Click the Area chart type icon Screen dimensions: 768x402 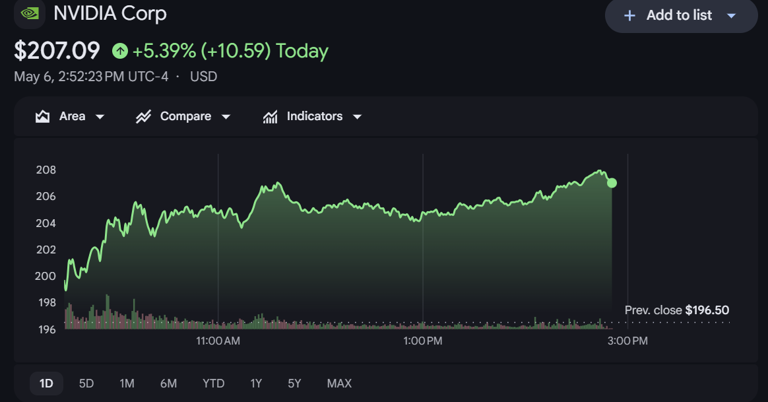pyautogui.click(x=43, y=117)
